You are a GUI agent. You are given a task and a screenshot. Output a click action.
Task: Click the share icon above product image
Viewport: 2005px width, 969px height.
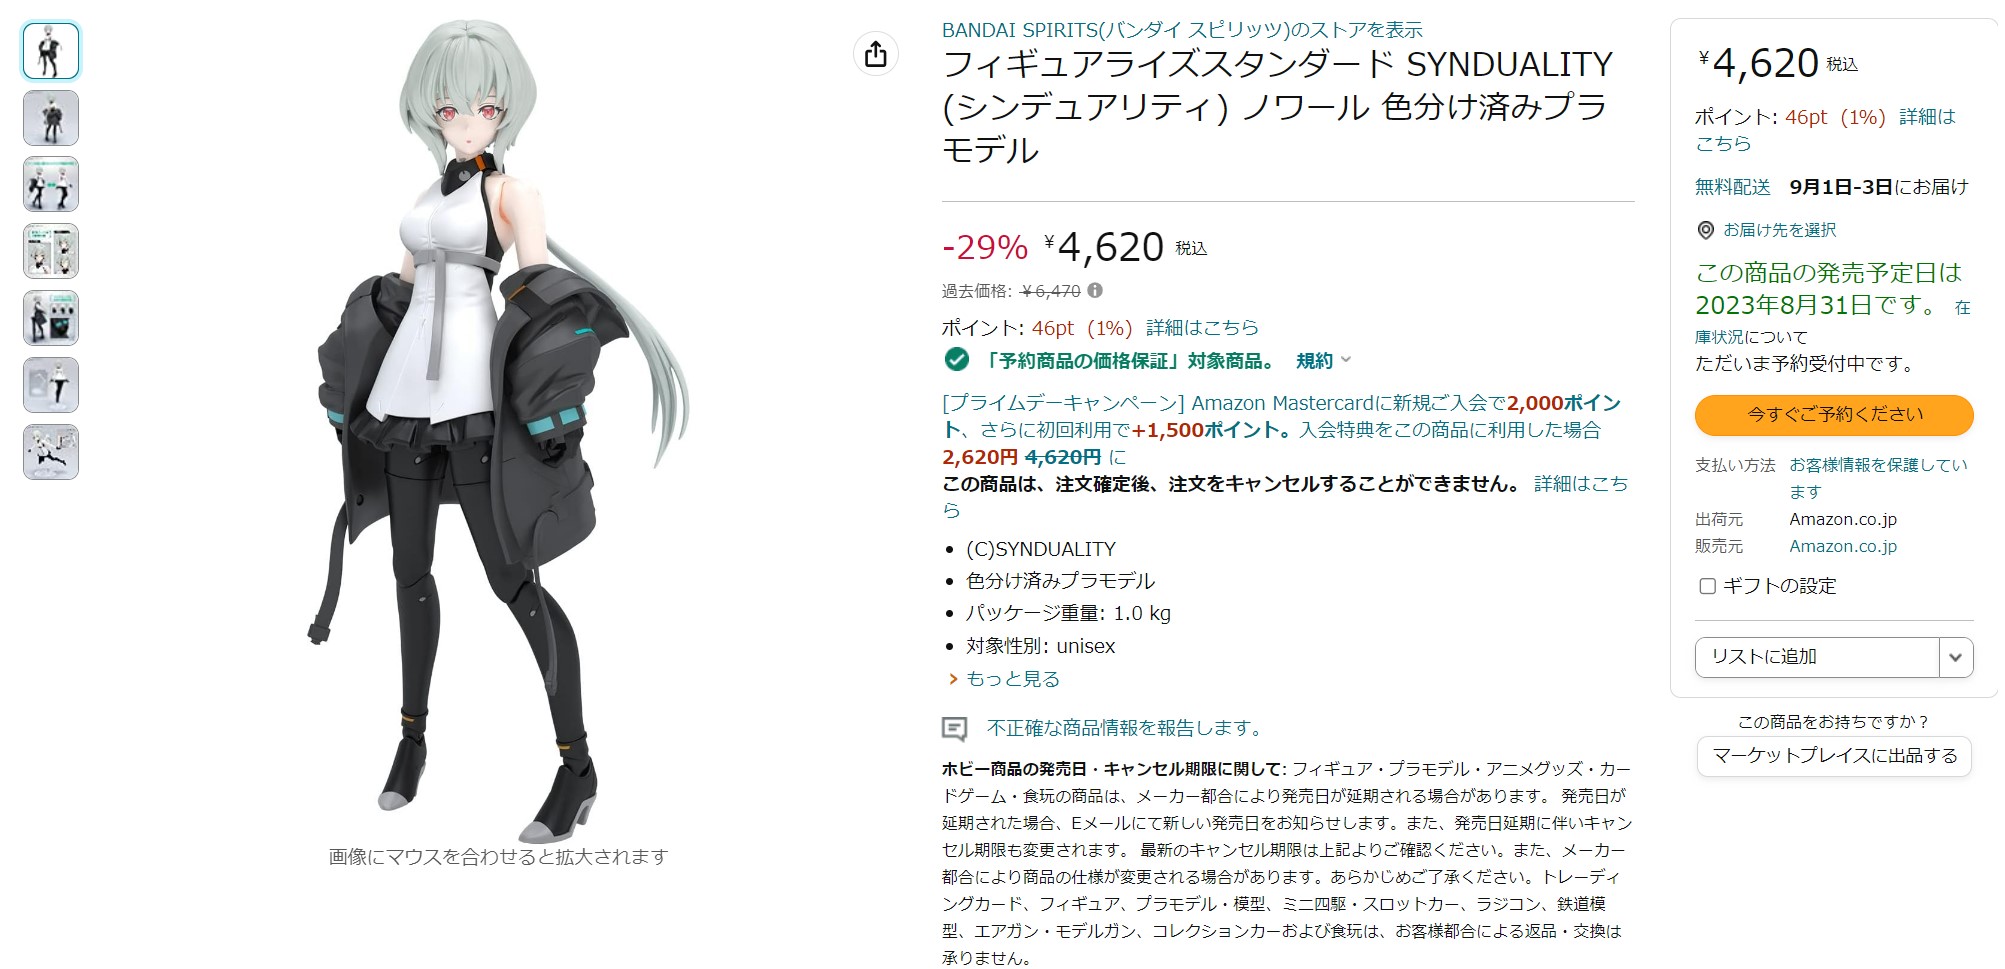[x=875, y=54]
